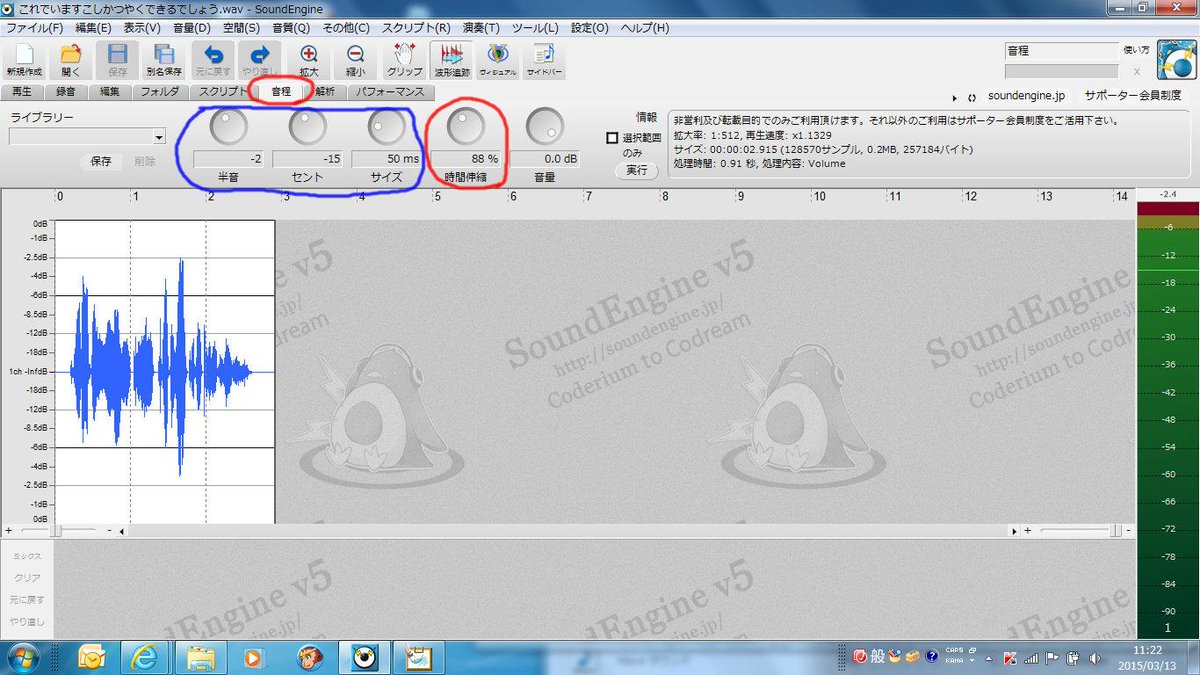Click the サイズ knob
This screenshot has width=1200, height=675.
[x=386, y=125]
